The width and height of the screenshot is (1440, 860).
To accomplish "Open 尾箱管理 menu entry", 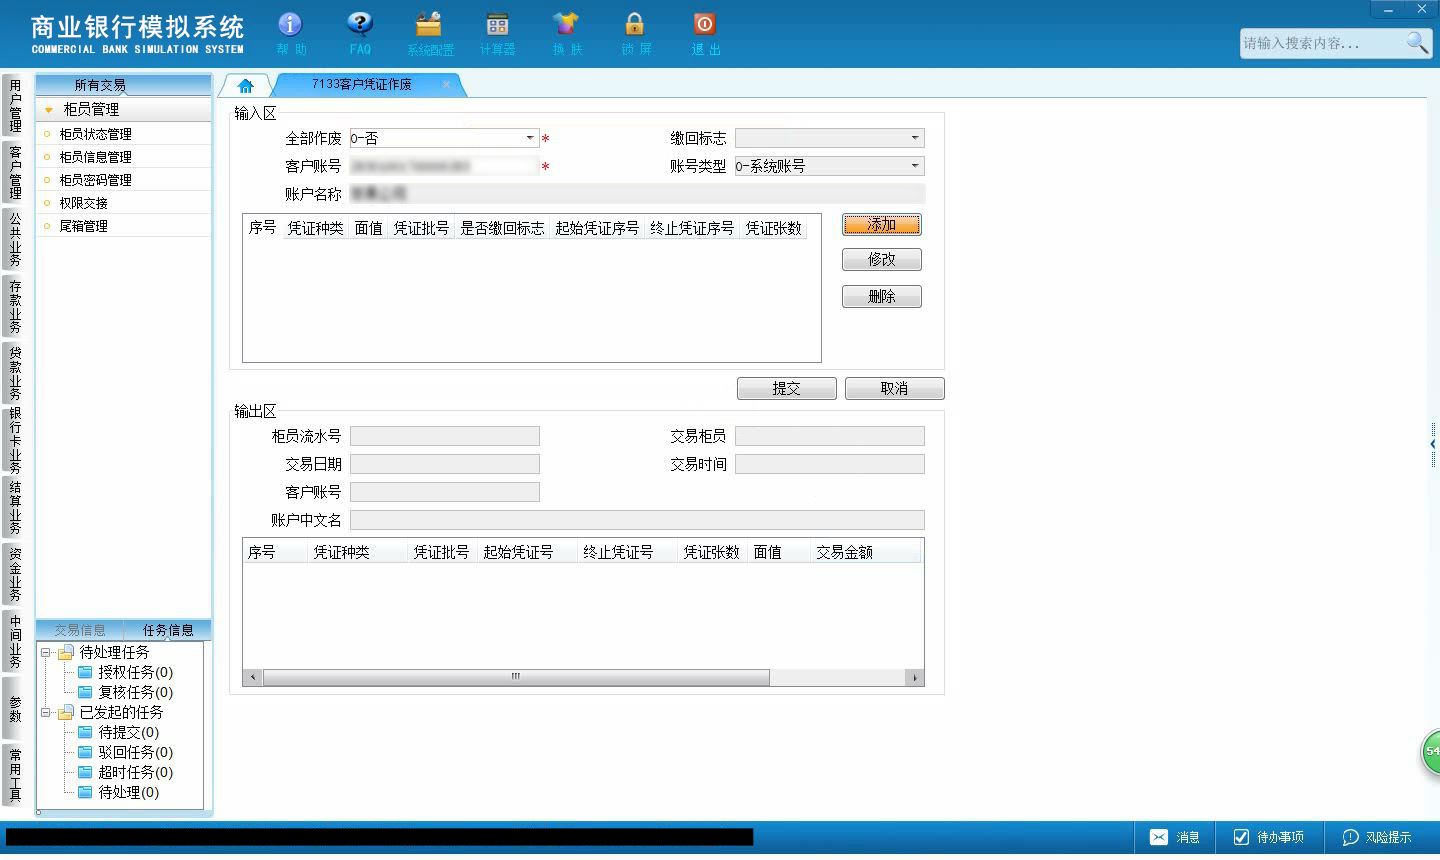I will tap(83, 226).
